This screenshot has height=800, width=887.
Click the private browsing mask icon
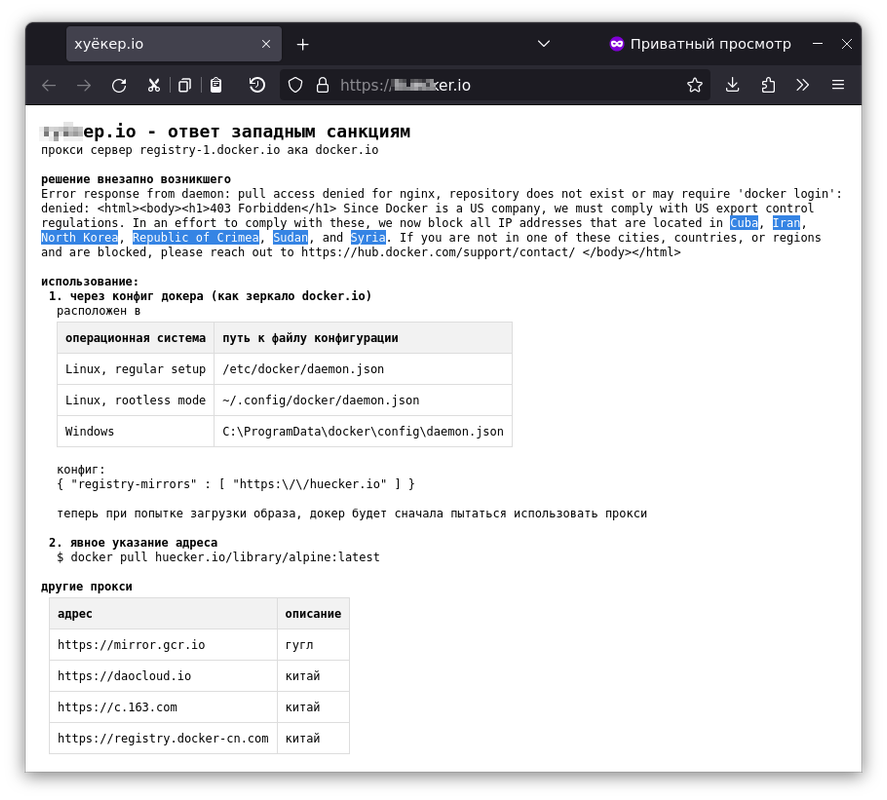[x=617, y=44]
